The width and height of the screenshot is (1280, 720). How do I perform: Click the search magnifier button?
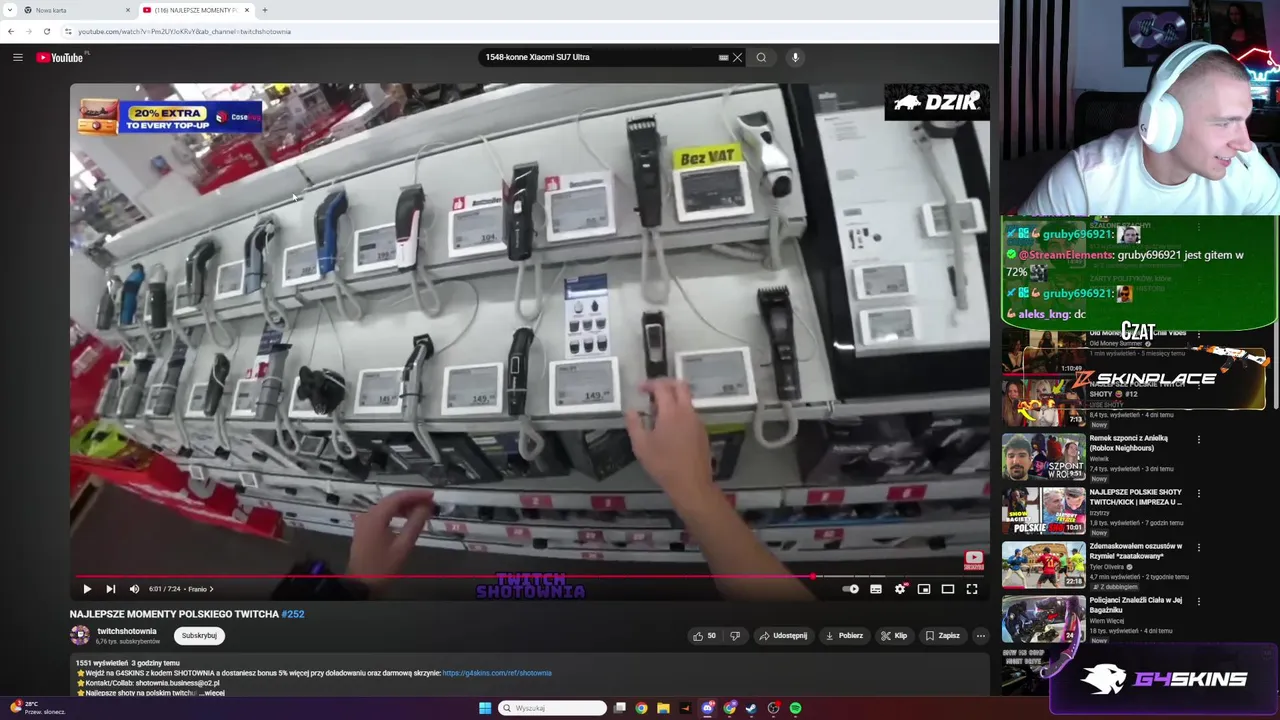coord(761,57)
